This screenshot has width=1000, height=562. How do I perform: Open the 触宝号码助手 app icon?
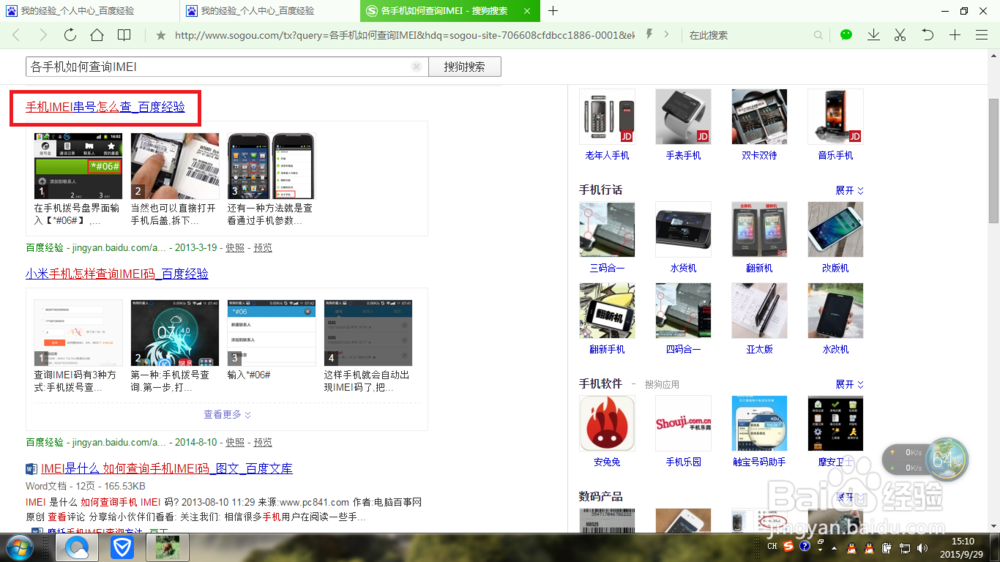pos(759,423)
